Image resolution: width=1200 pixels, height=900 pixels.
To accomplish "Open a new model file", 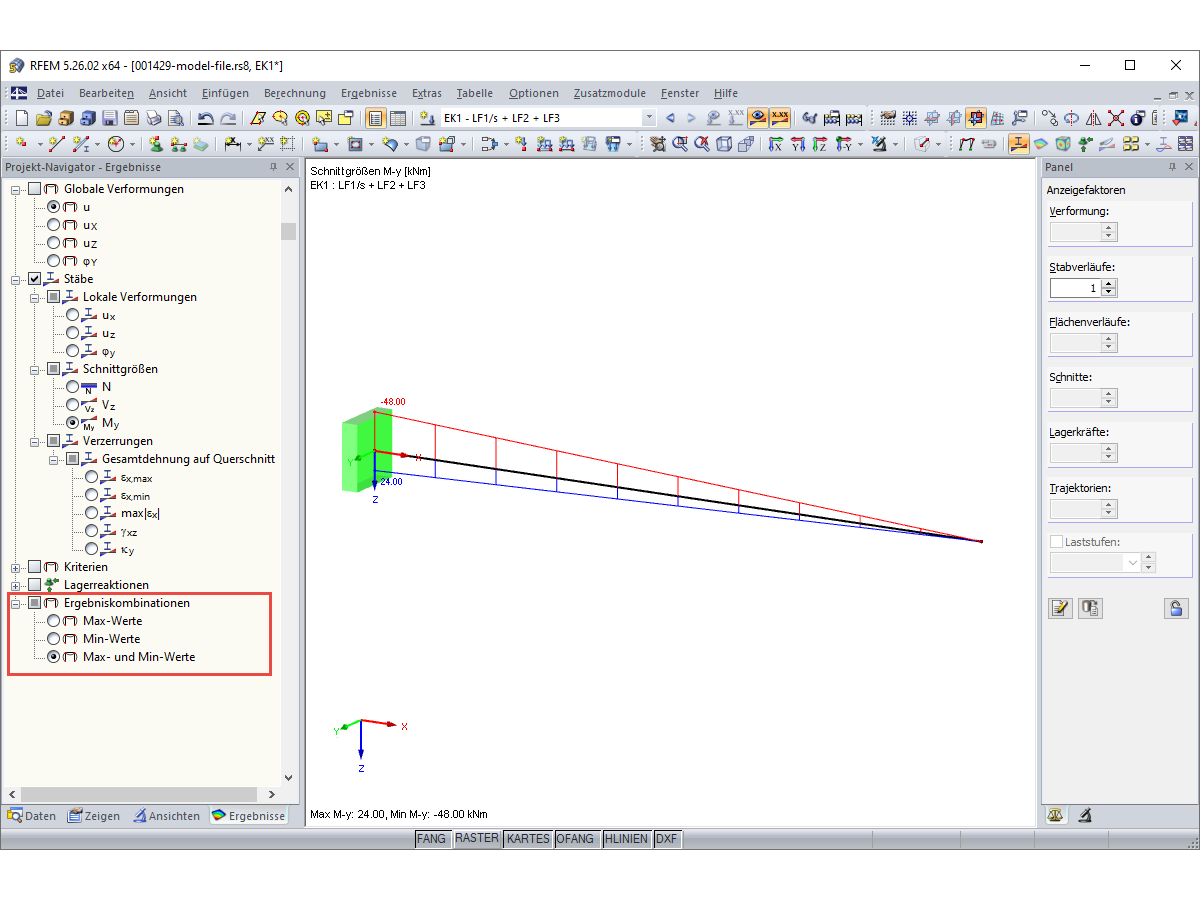I will (21, 117).
